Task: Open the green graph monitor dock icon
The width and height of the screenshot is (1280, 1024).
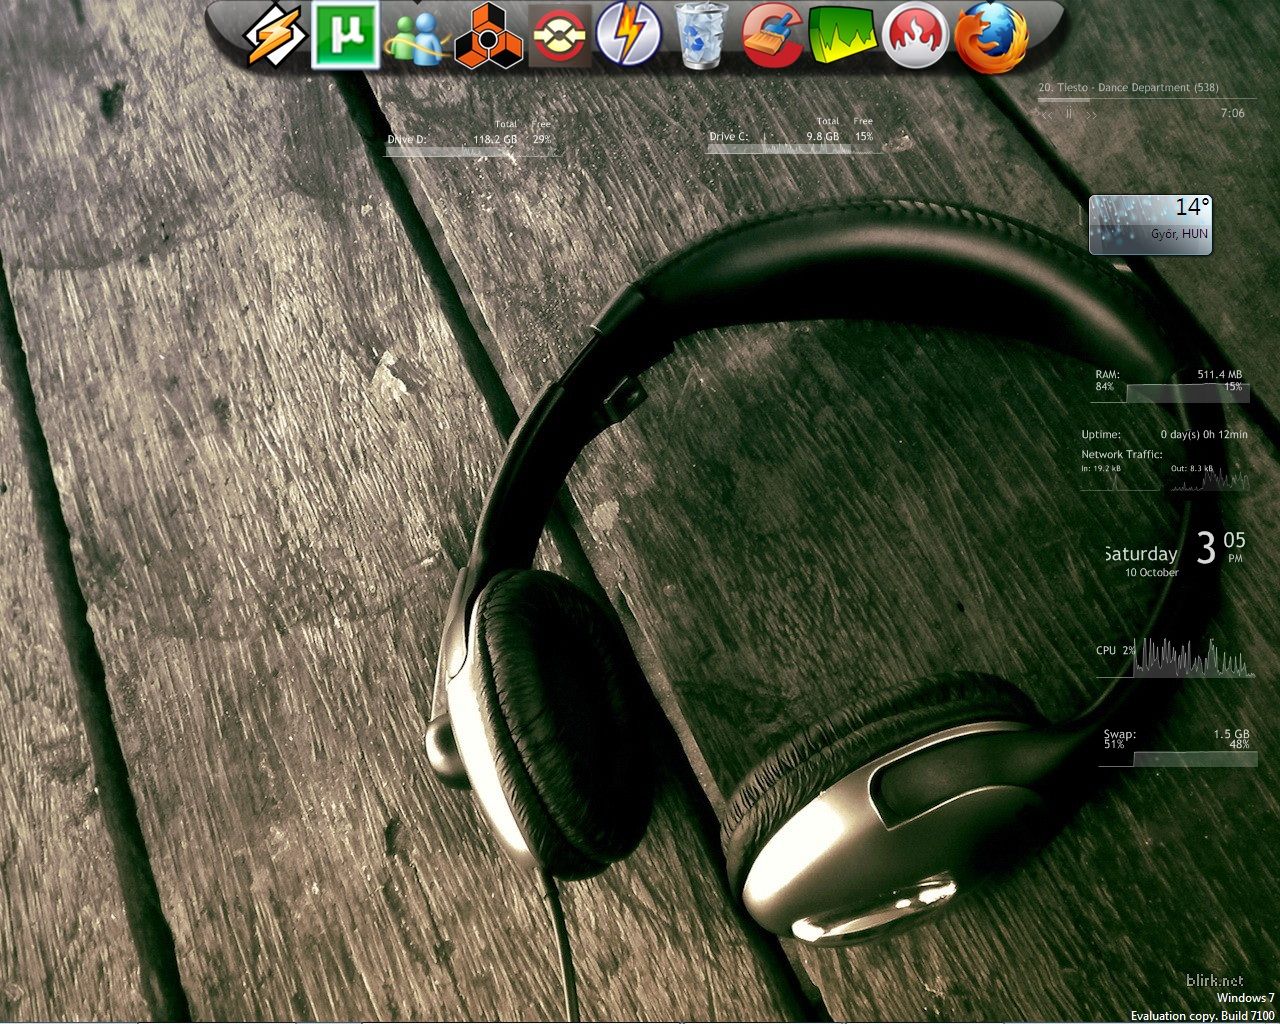Action: coord(843,37)
